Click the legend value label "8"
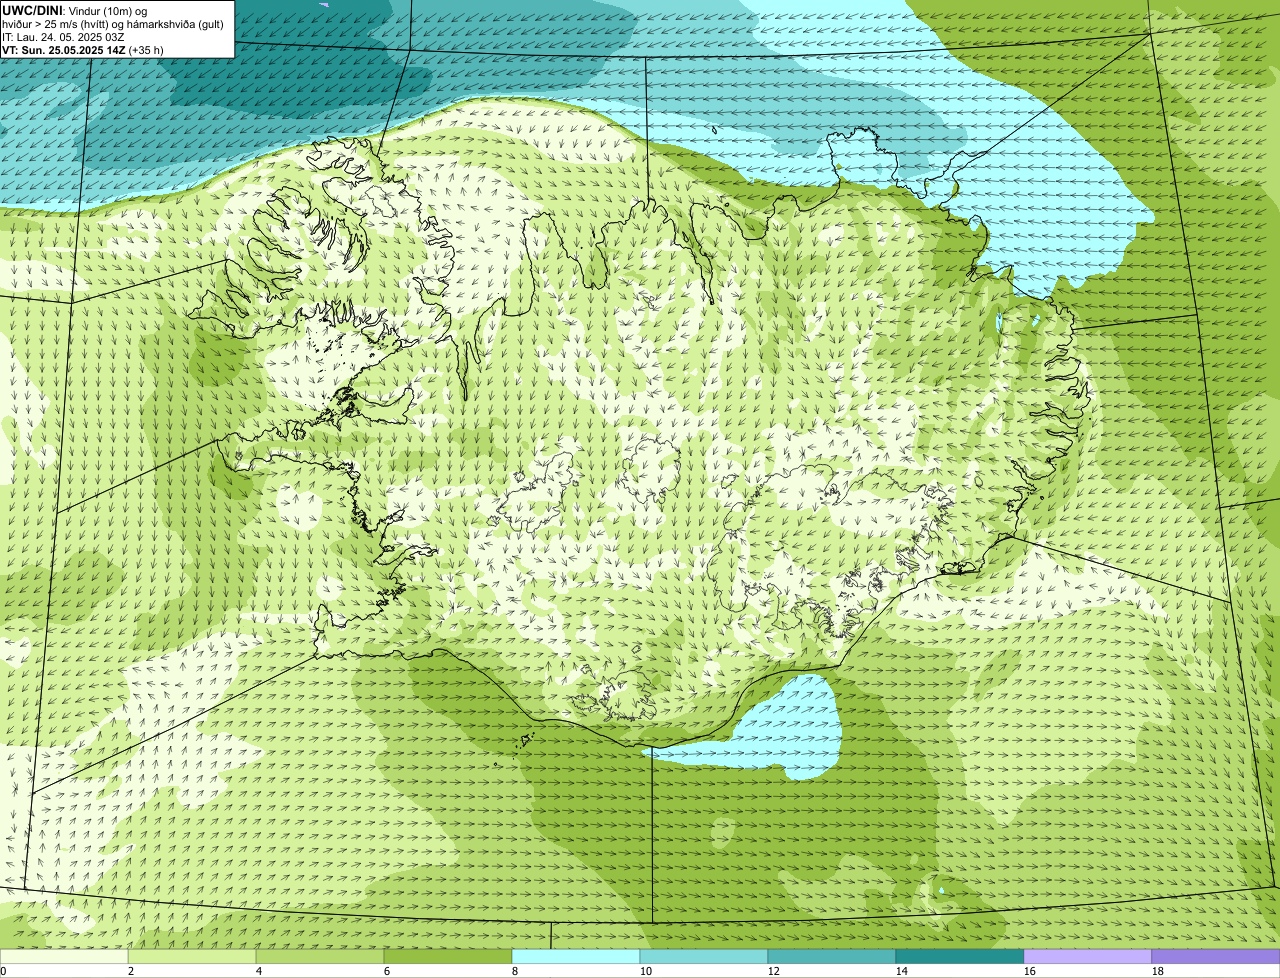1280x978 pixels. (515, 971)
